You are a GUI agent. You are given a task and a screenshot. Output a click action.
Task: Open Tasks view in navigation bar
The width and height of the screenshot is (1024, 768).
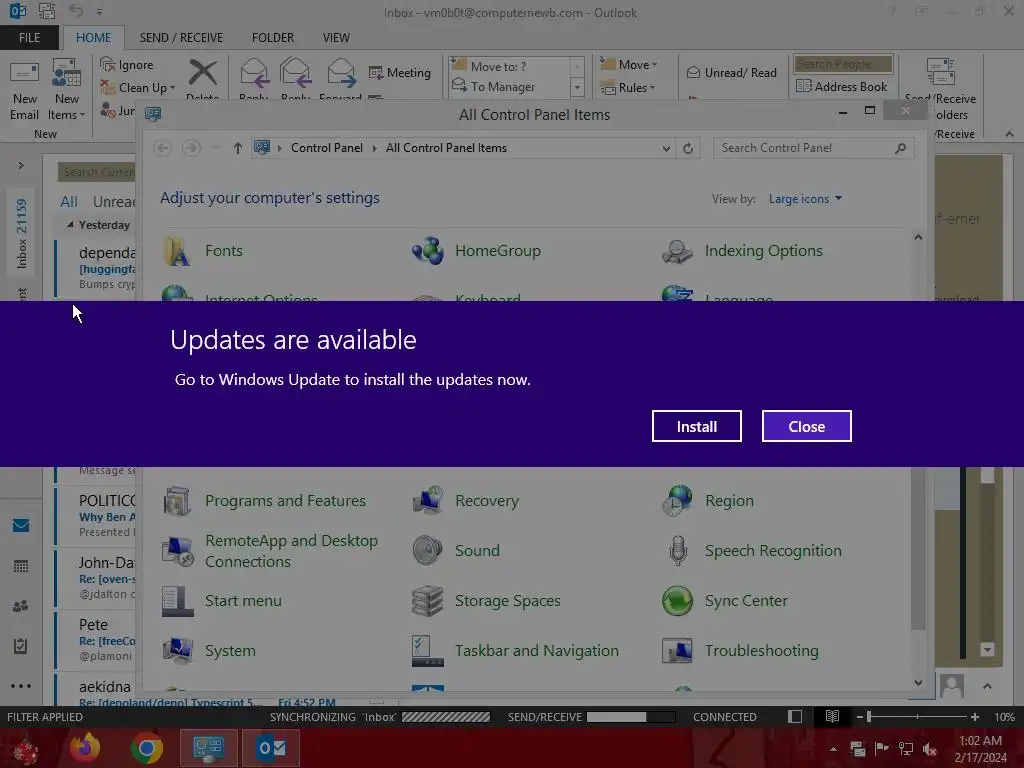point(21,645)
